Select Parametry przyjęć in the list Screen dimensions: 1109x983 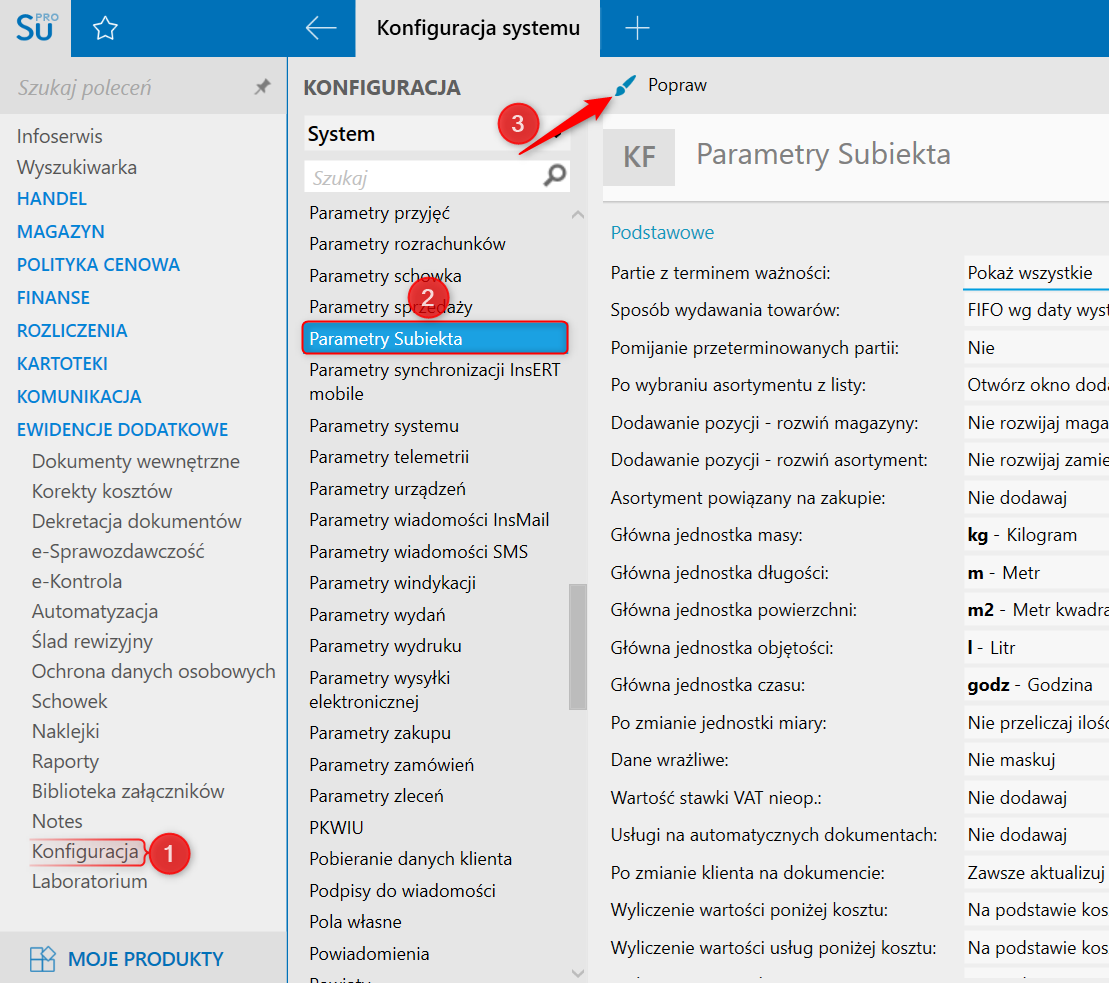(379, 213)
